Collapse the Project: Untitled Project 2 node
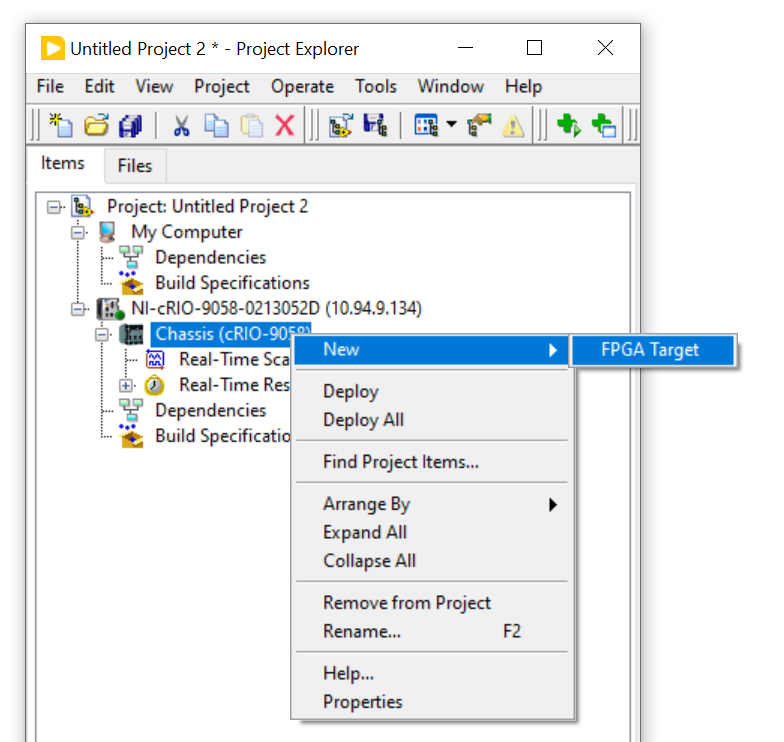Viewport: 784px width, 742px height. [x=54, y=207]
